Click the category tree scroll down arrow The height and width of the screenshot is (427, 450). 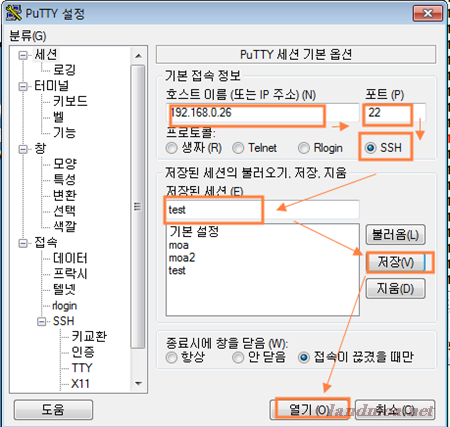pyautogui.click(x=139, y=384)
